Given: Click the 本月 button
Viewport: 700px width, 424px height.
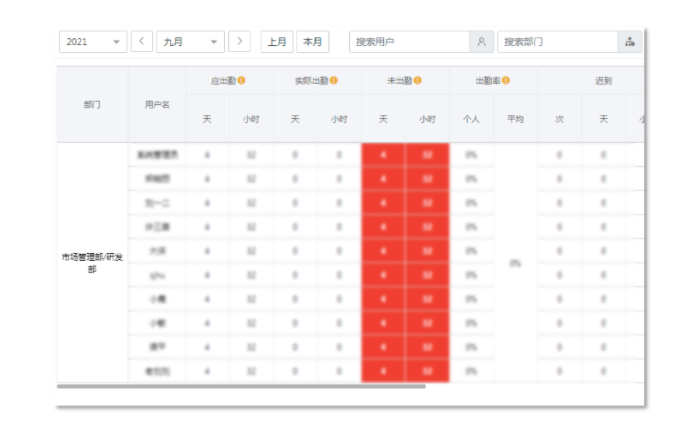Looking at the screenshot, I should click(x=313, y=42).
